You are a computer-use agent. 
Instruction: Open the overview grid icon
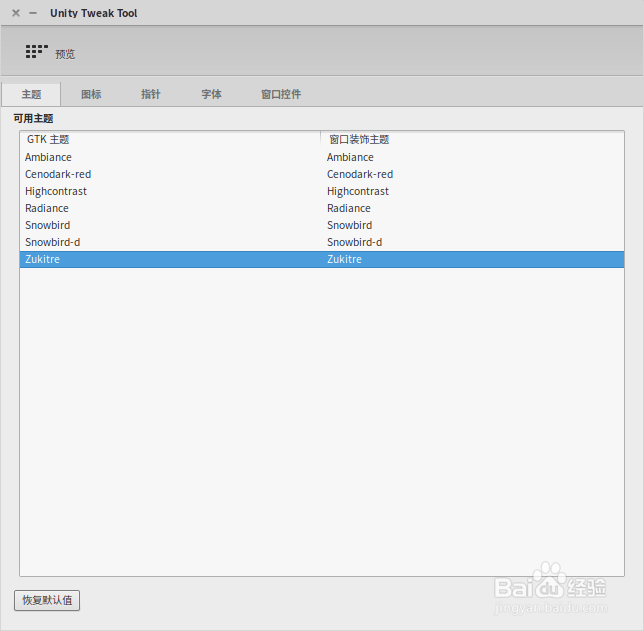[37, 51]
